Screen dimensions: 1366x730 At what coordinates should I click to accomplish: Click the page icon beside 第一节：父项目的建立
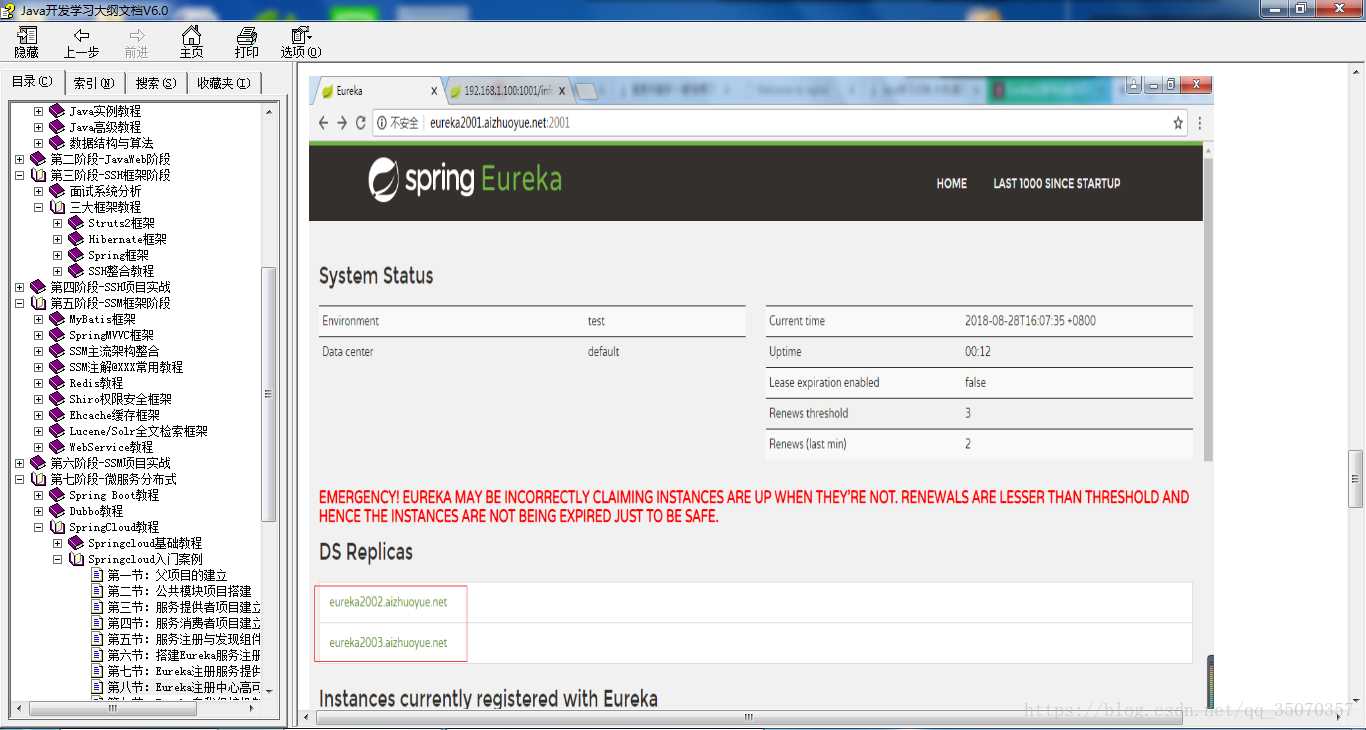click(97, 575)
